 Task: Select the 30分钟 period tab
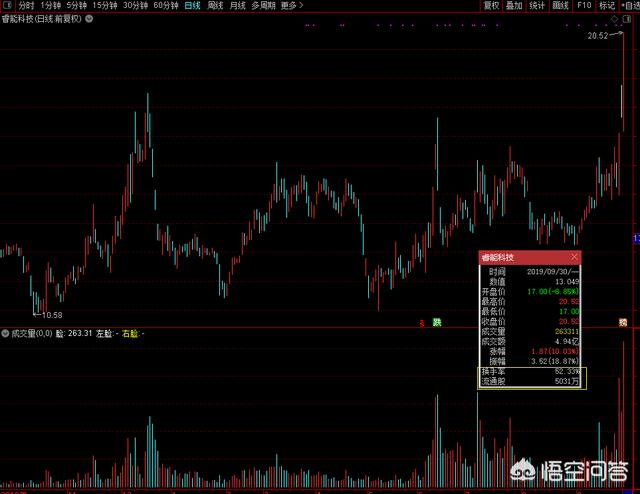point(135,5)
